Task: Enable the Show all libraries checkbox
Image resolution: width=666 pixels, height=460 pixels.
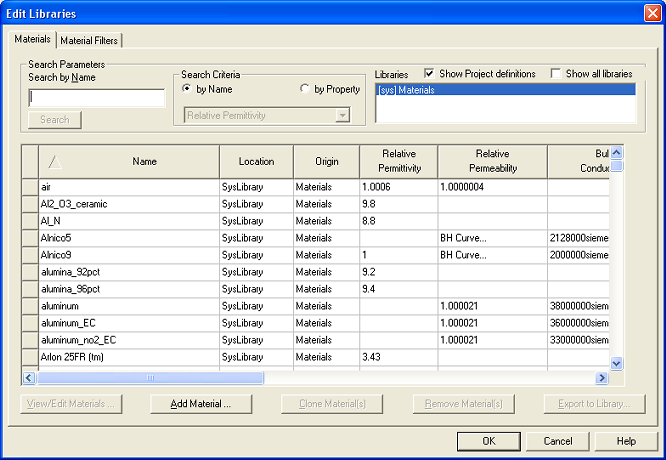Action: 557,74
